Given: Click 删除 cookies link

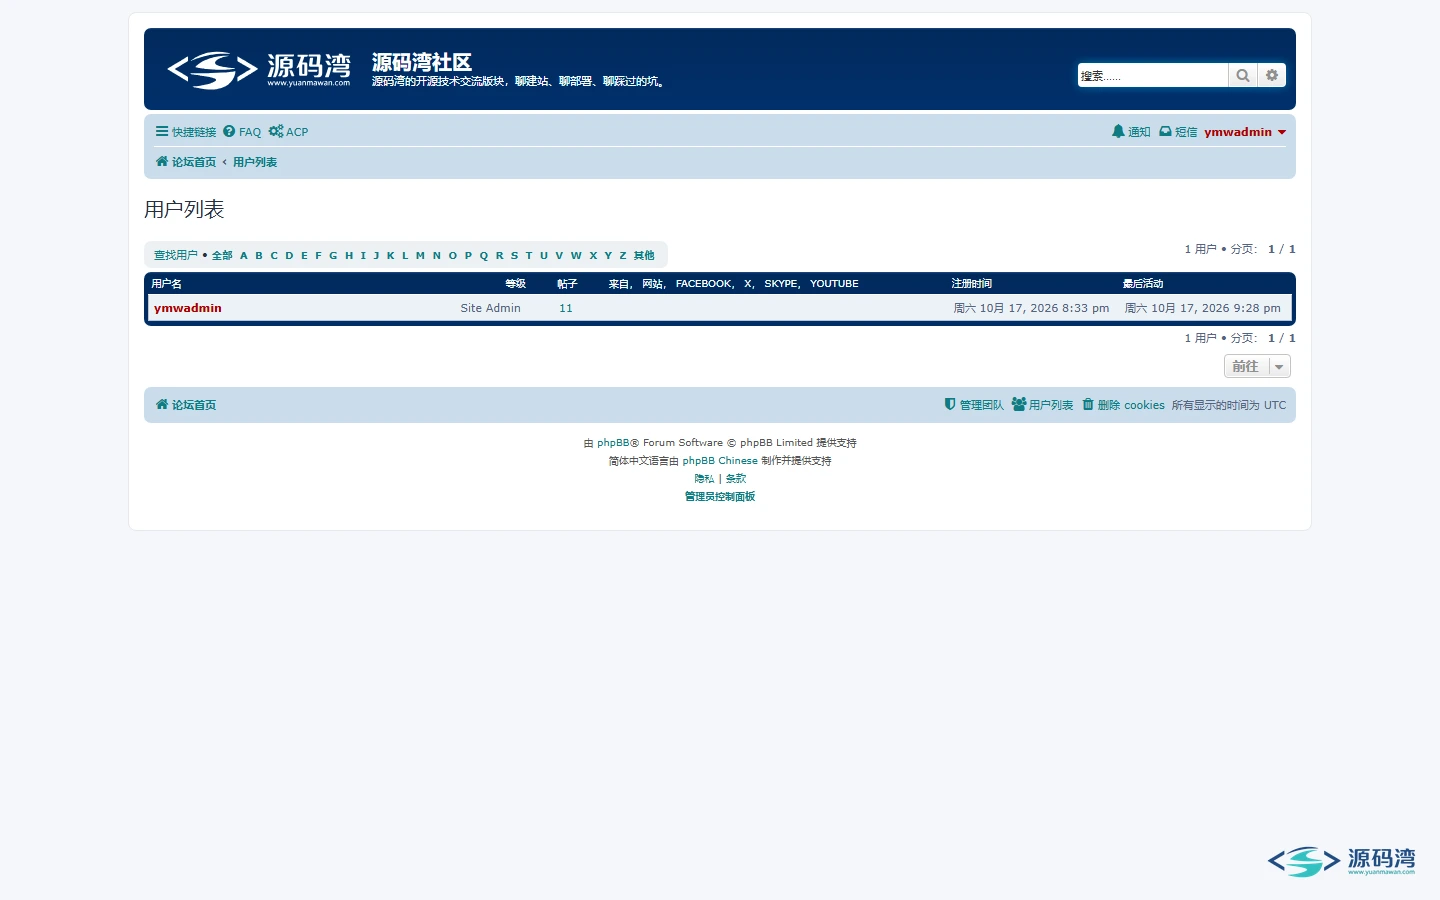Looking at the screenshot, I should click(x=1123, y=405).
